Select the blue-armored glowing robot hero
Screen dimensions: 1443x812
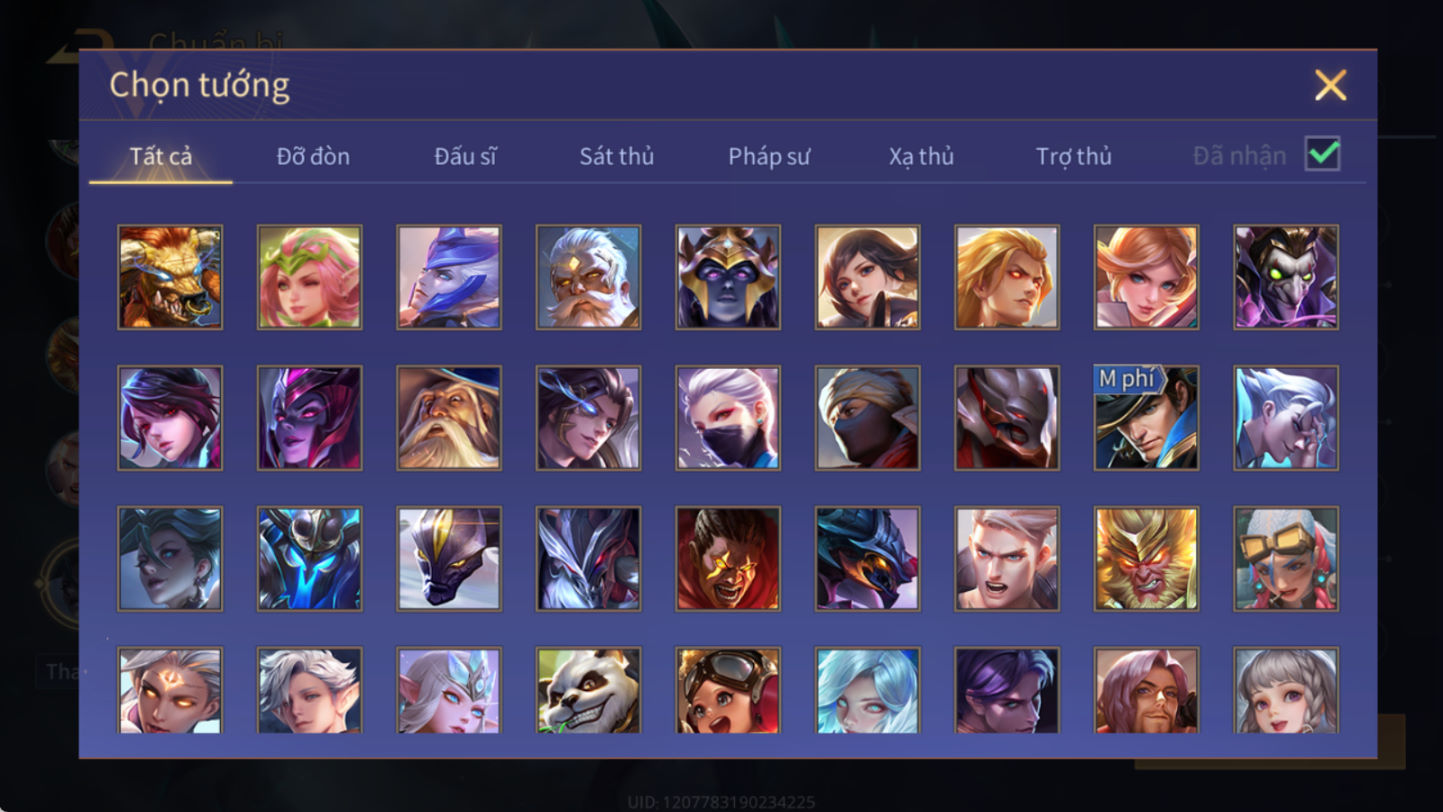309,559
